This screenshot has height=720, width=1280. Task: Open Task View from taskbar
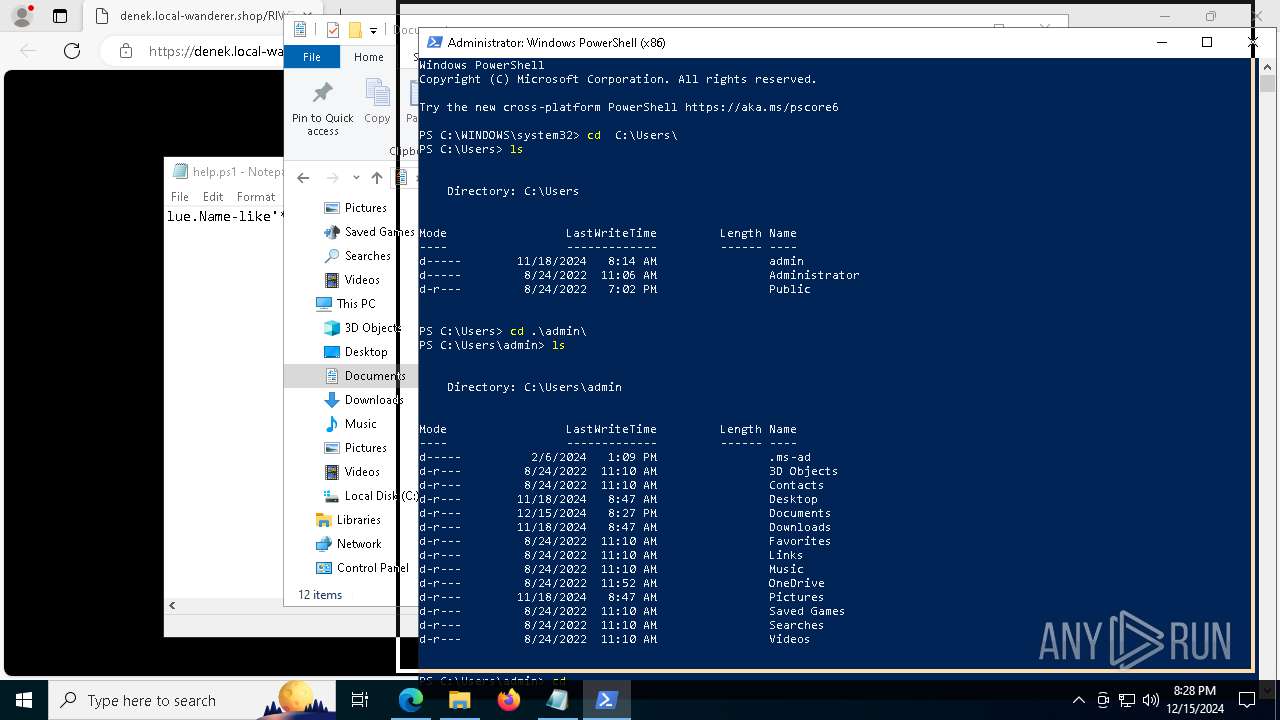360,700
